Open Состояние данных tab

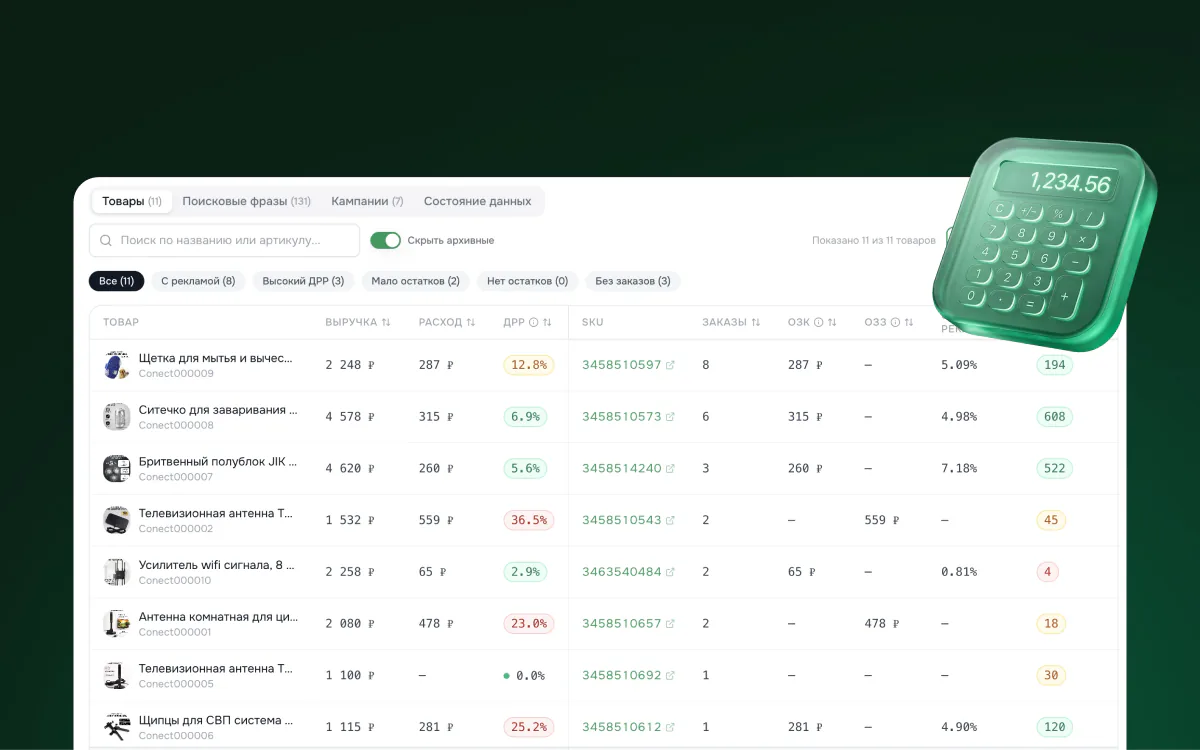point(477,201)
